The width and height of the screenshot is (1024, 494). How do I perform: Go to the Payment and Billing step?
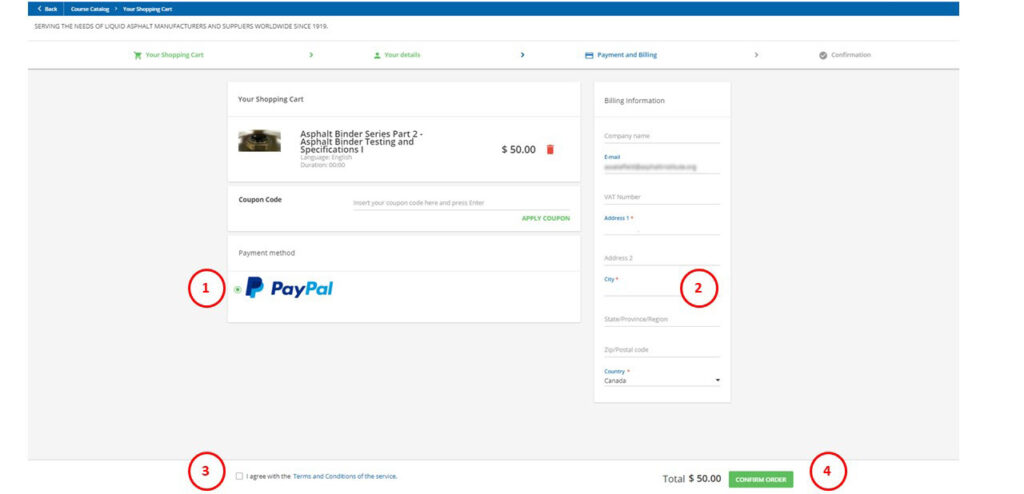621,56
